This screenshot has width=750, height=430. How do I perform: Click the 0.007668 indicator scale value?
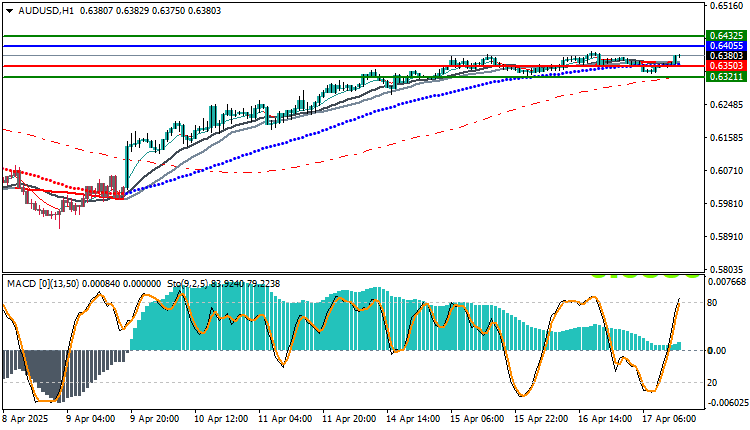tap(727, 282)
